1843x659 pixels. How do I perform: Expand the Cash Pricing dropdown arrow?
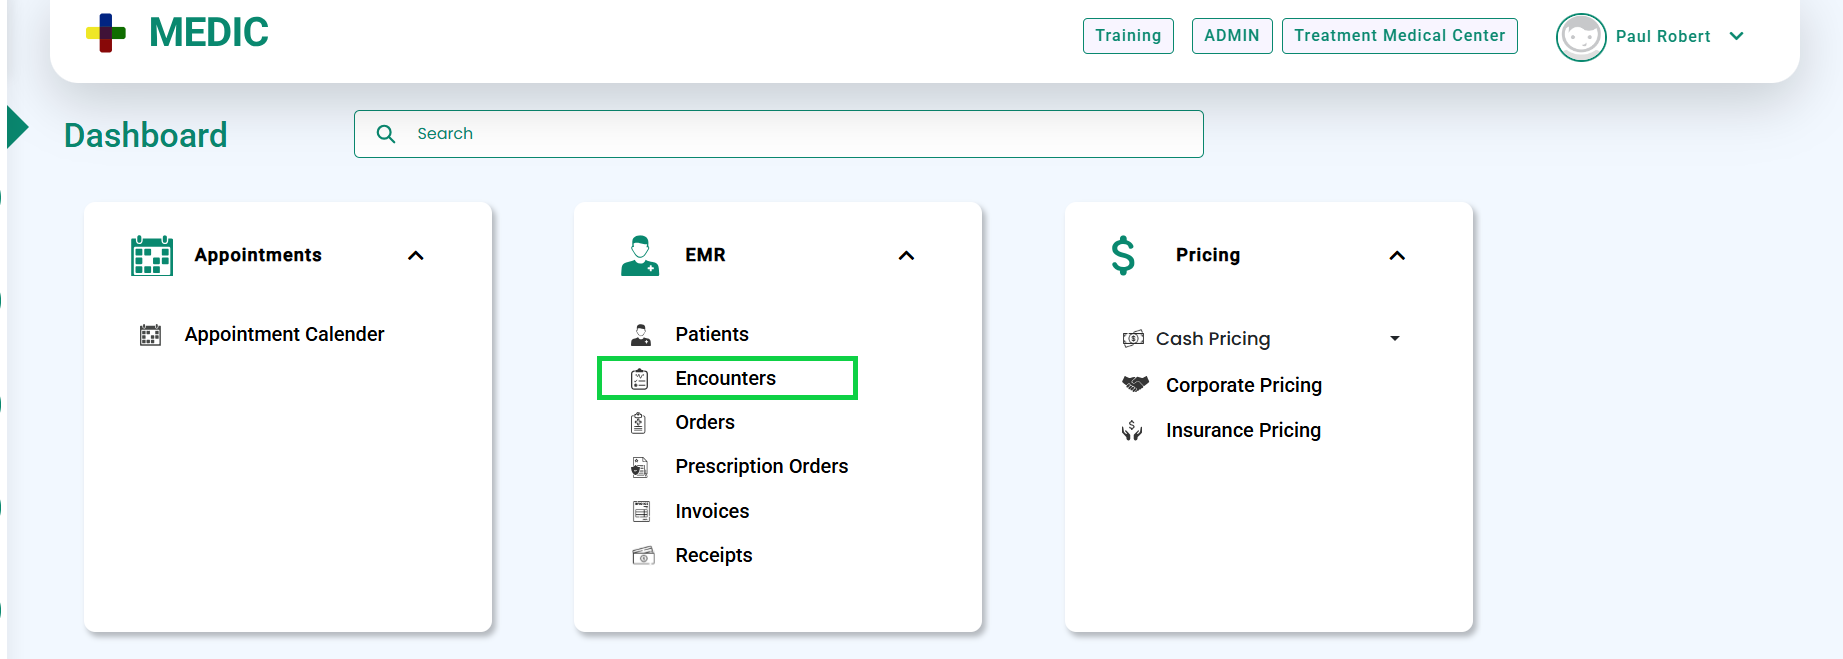pos(1395,339)
